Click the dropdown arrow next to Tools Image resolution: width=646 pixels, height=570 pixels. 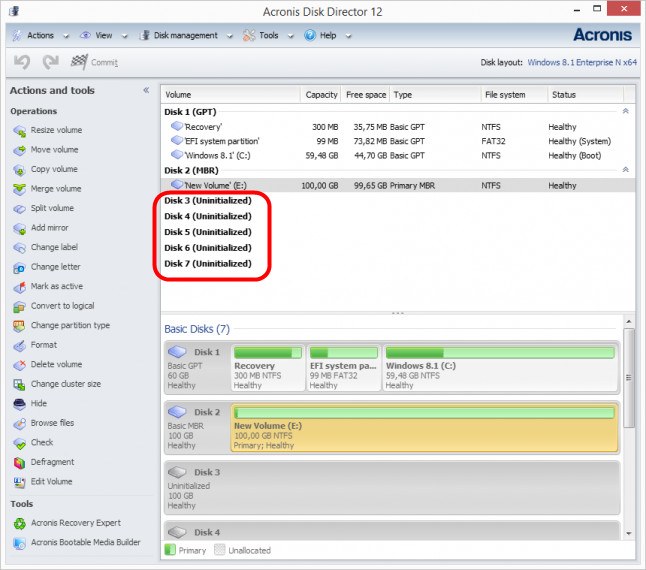(x=290, y=36)
